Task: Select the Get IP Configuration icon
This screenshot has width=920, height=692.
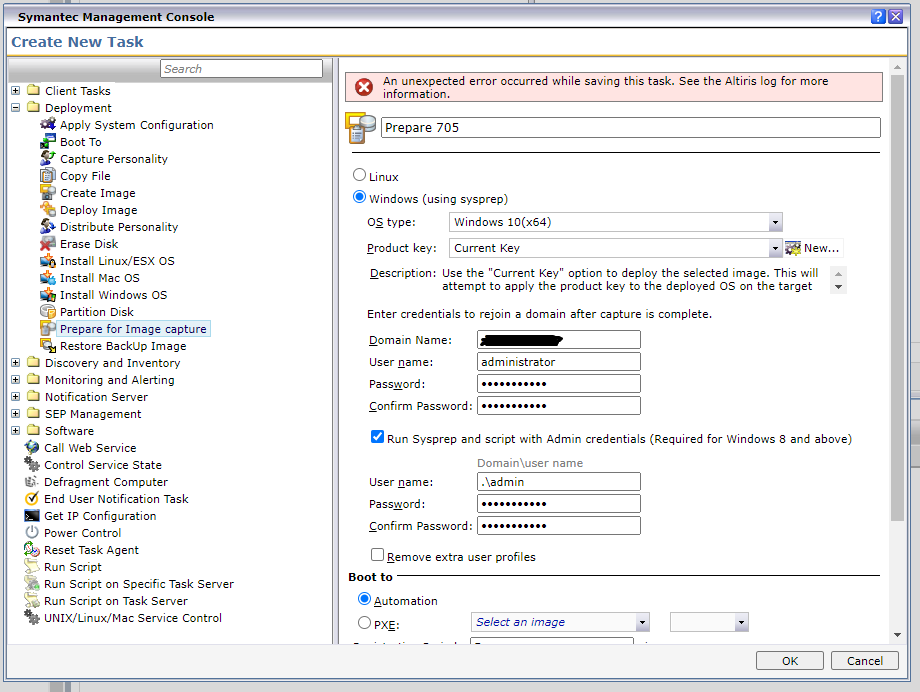Action: click(x=32, y=516)
